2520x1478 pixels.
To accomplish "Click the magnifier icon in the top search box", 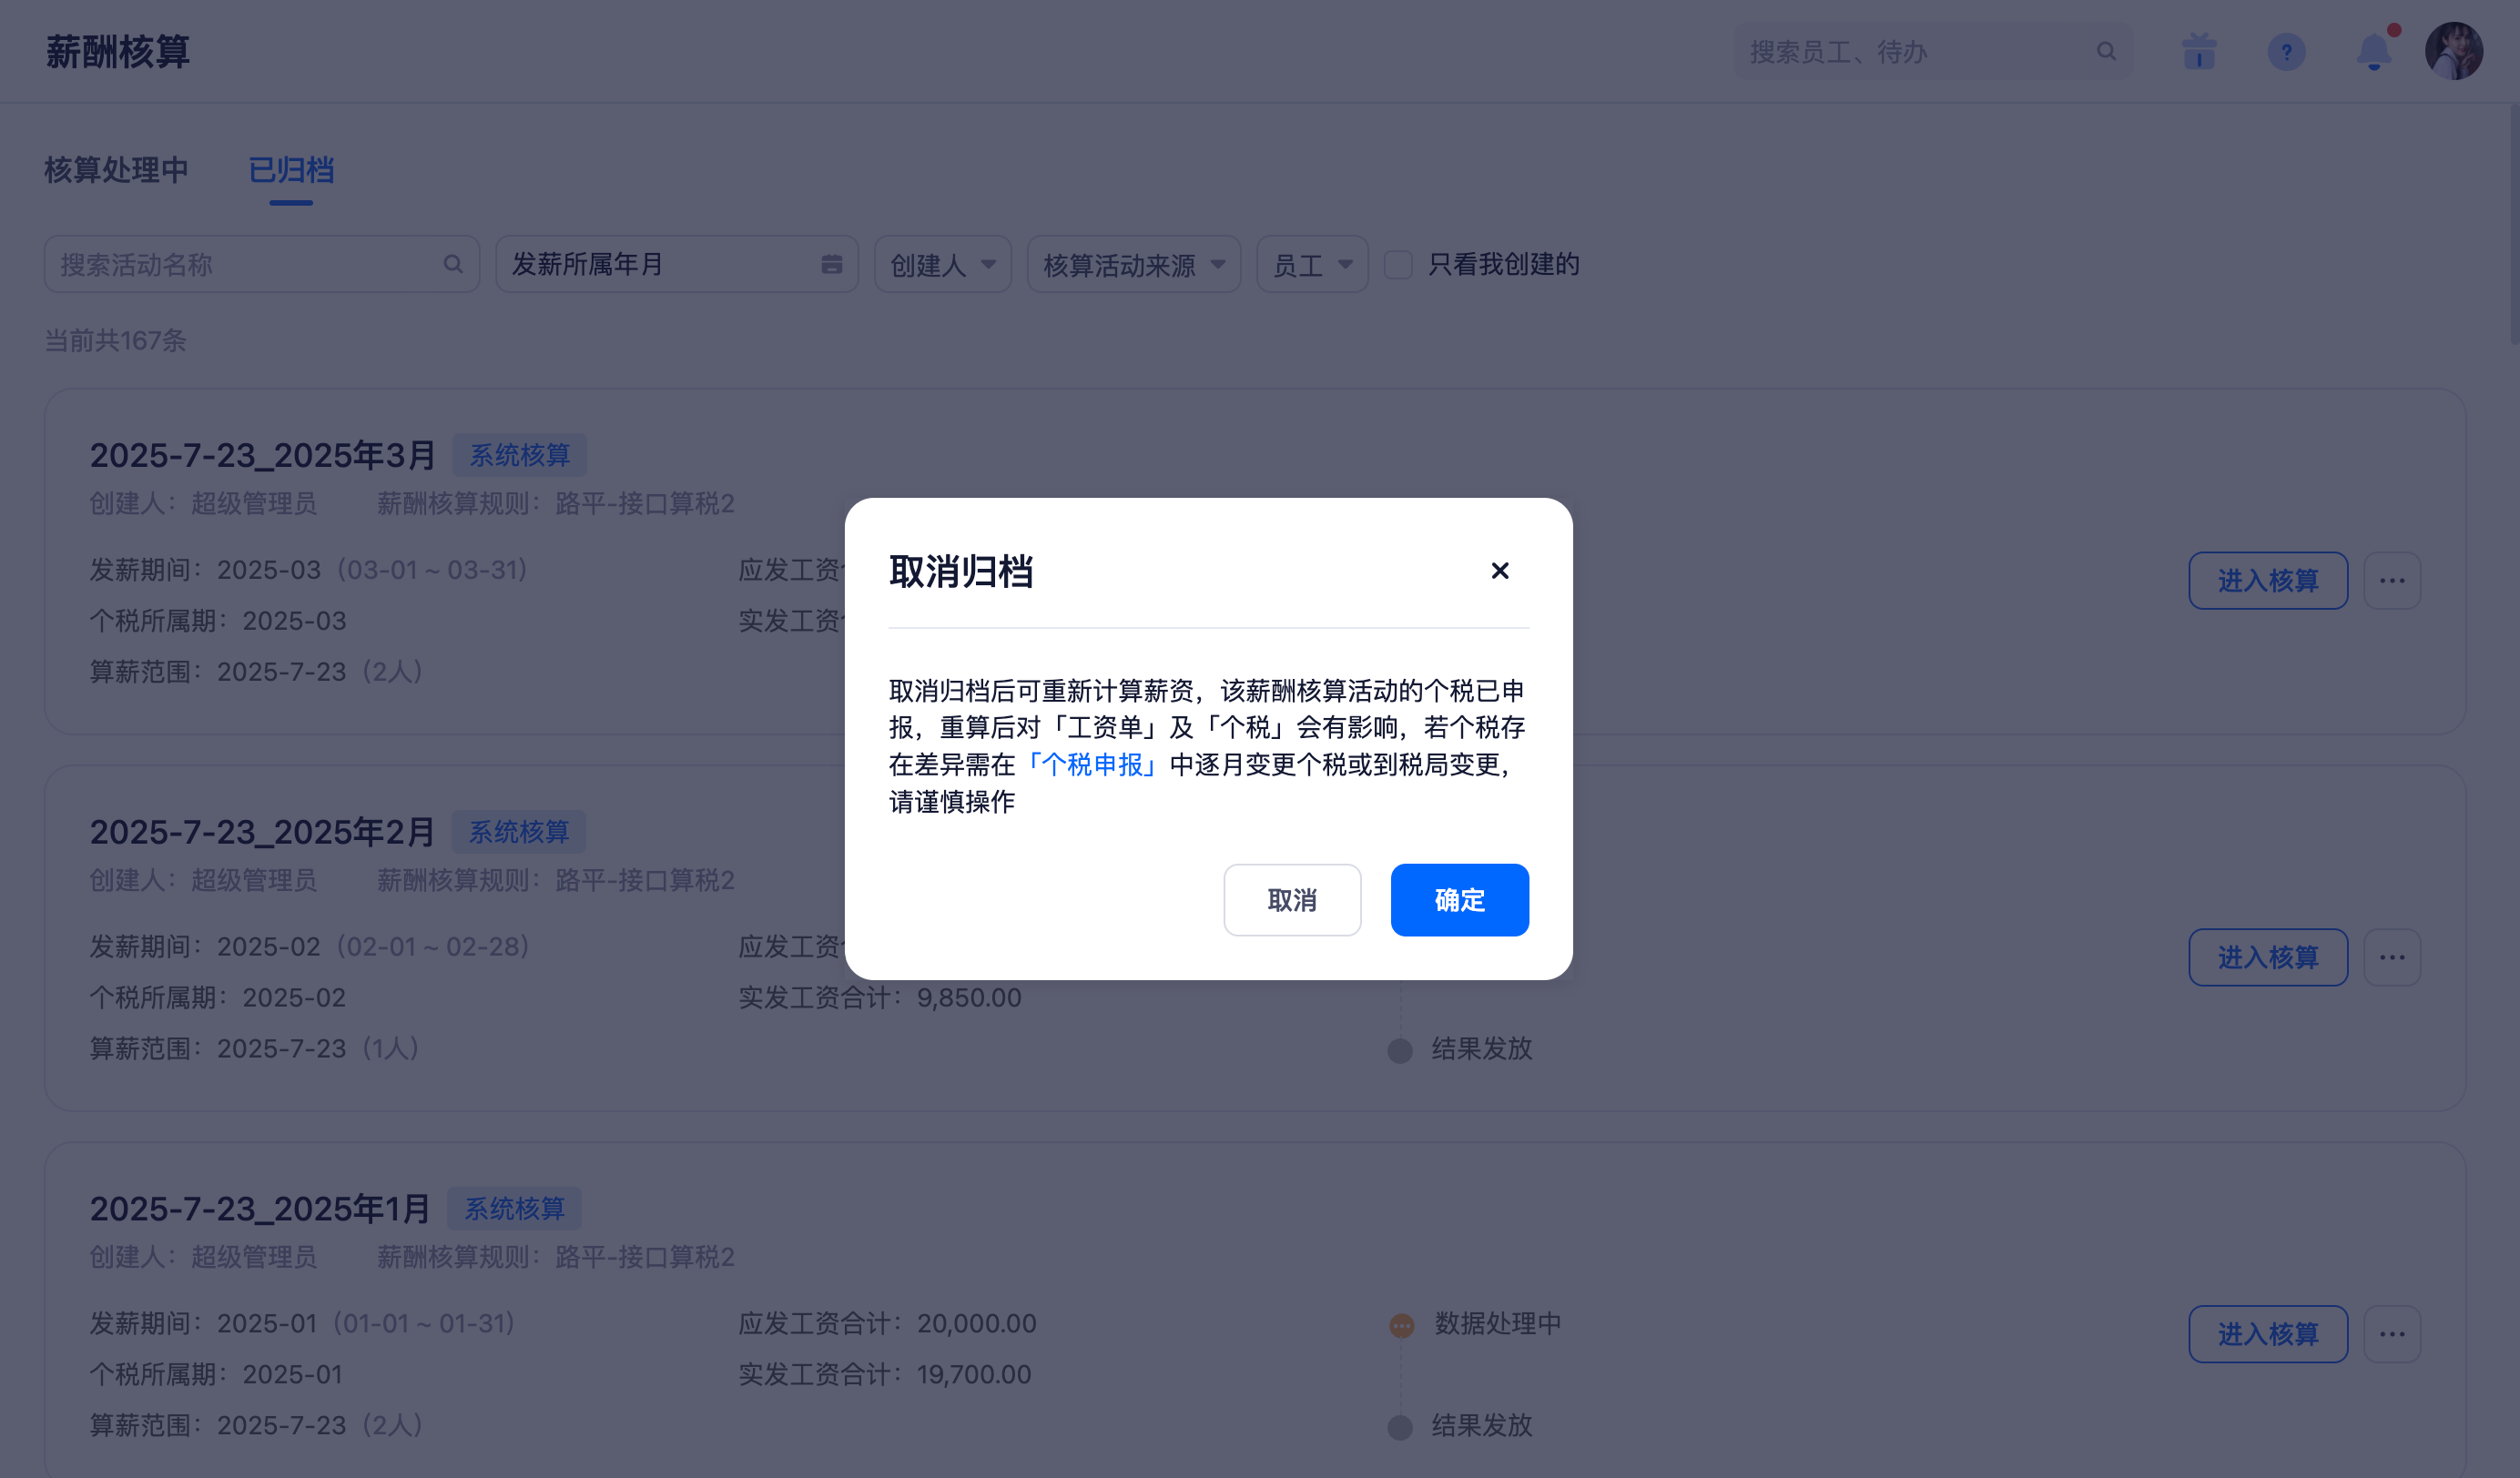I will click(x=2106, y=51).
